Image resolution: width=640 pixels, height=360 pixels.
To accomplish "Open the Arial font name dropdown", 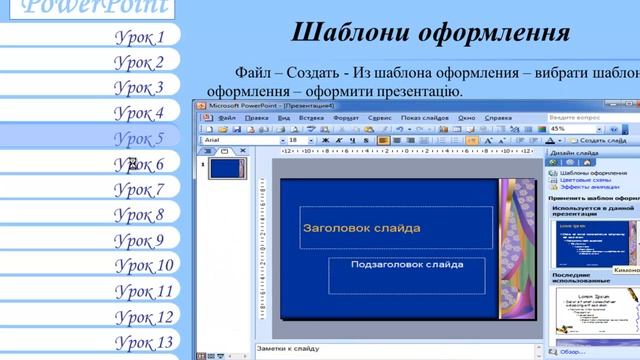I will (282, 140).
